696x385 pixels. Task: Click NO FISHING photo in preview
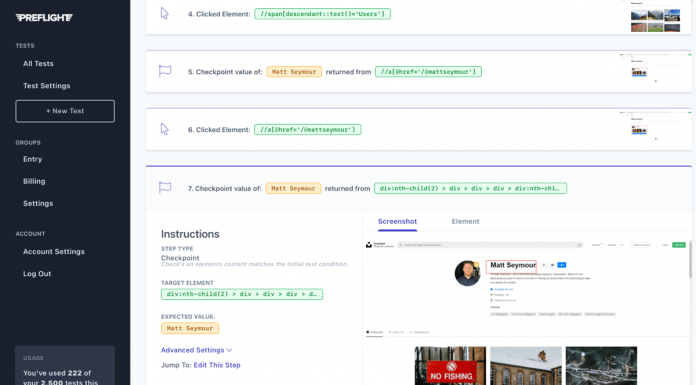[x=450, y=366]
